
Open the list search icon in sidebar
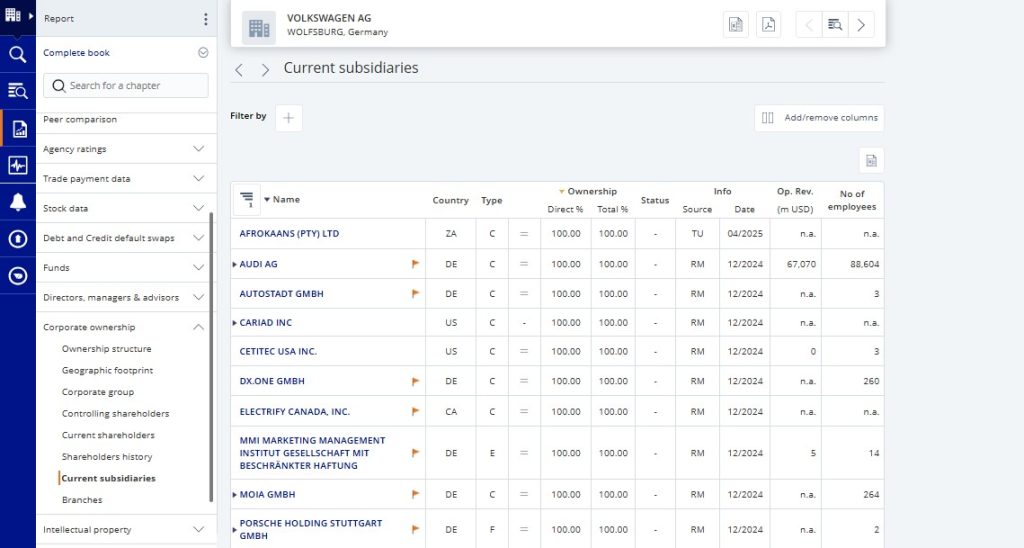[18, 91]
